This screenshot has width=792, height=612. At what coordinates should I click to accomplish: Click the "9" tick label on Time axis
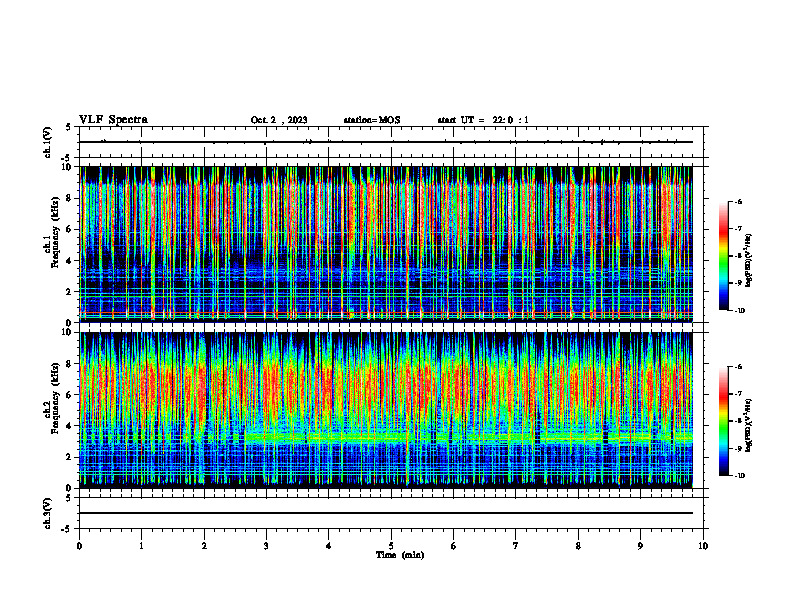tap(640, 546)
